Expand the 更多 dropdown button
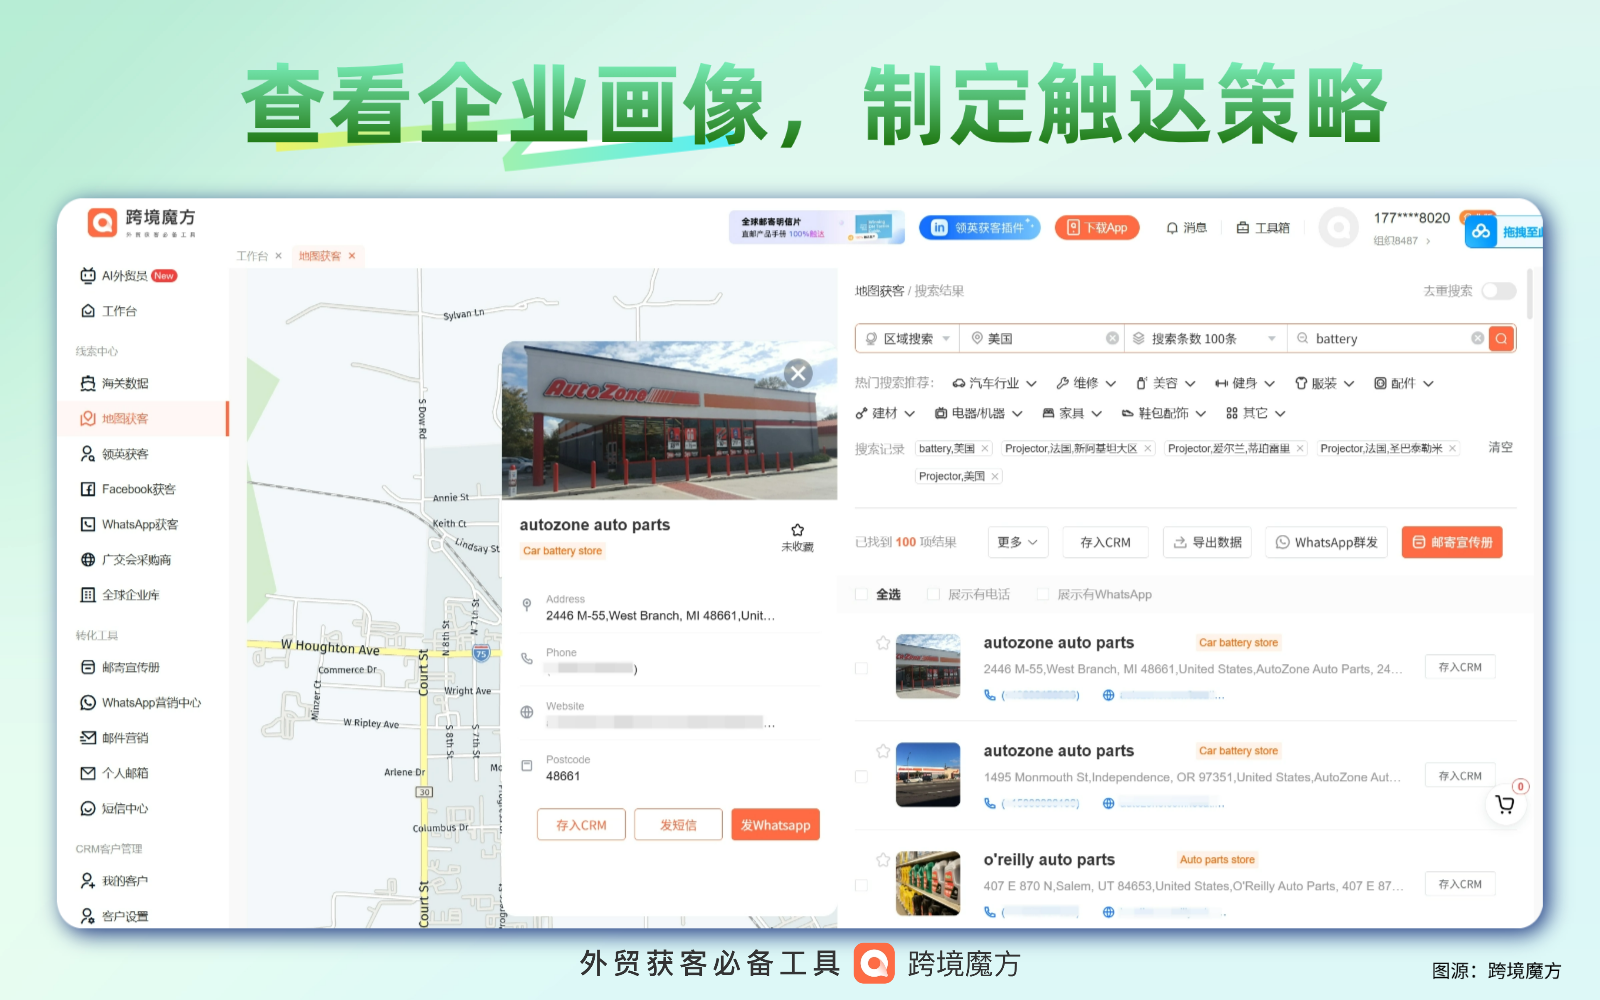This screenshot has height=1000, width=1600. [1018, 542]
